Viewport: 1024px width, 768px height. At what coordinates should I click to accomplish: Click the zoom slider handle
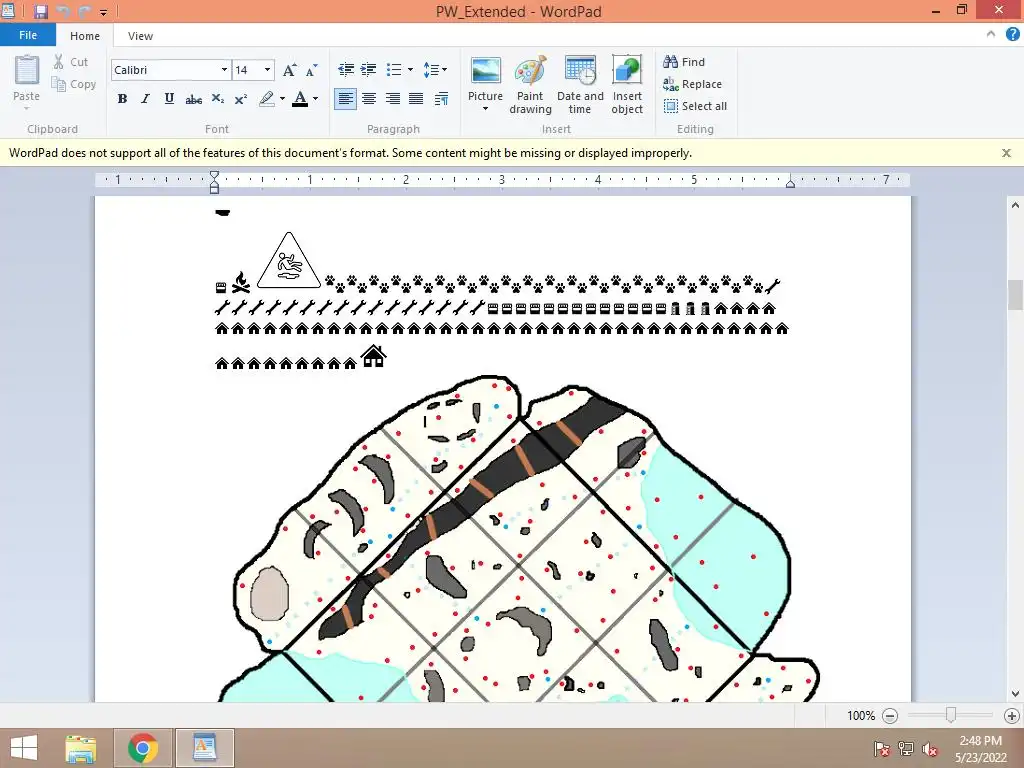point(951,716)
